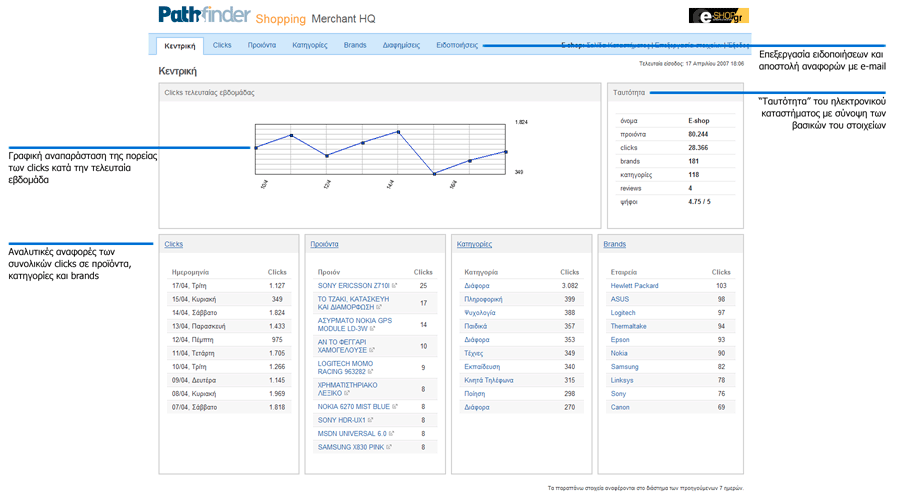Screen dimensions: 900x501
Task: Select the 17/04, Τρίτη row in Clicks table
Action: tap(228, 285)
